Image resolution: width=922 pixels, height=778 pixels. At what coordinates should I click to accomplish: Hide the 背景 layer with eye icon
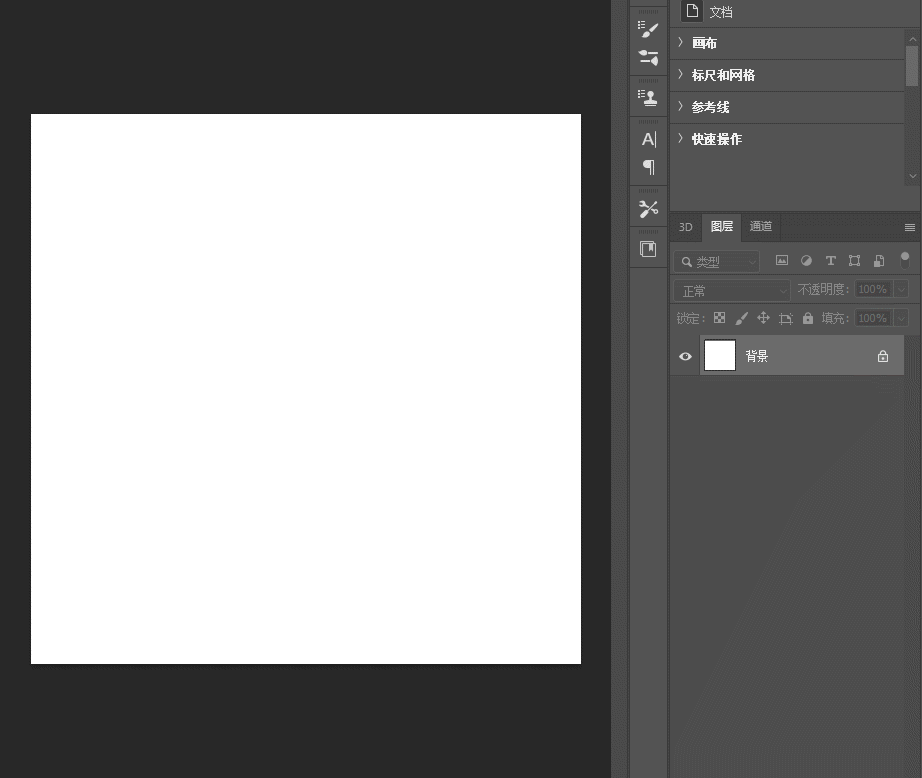685,356
